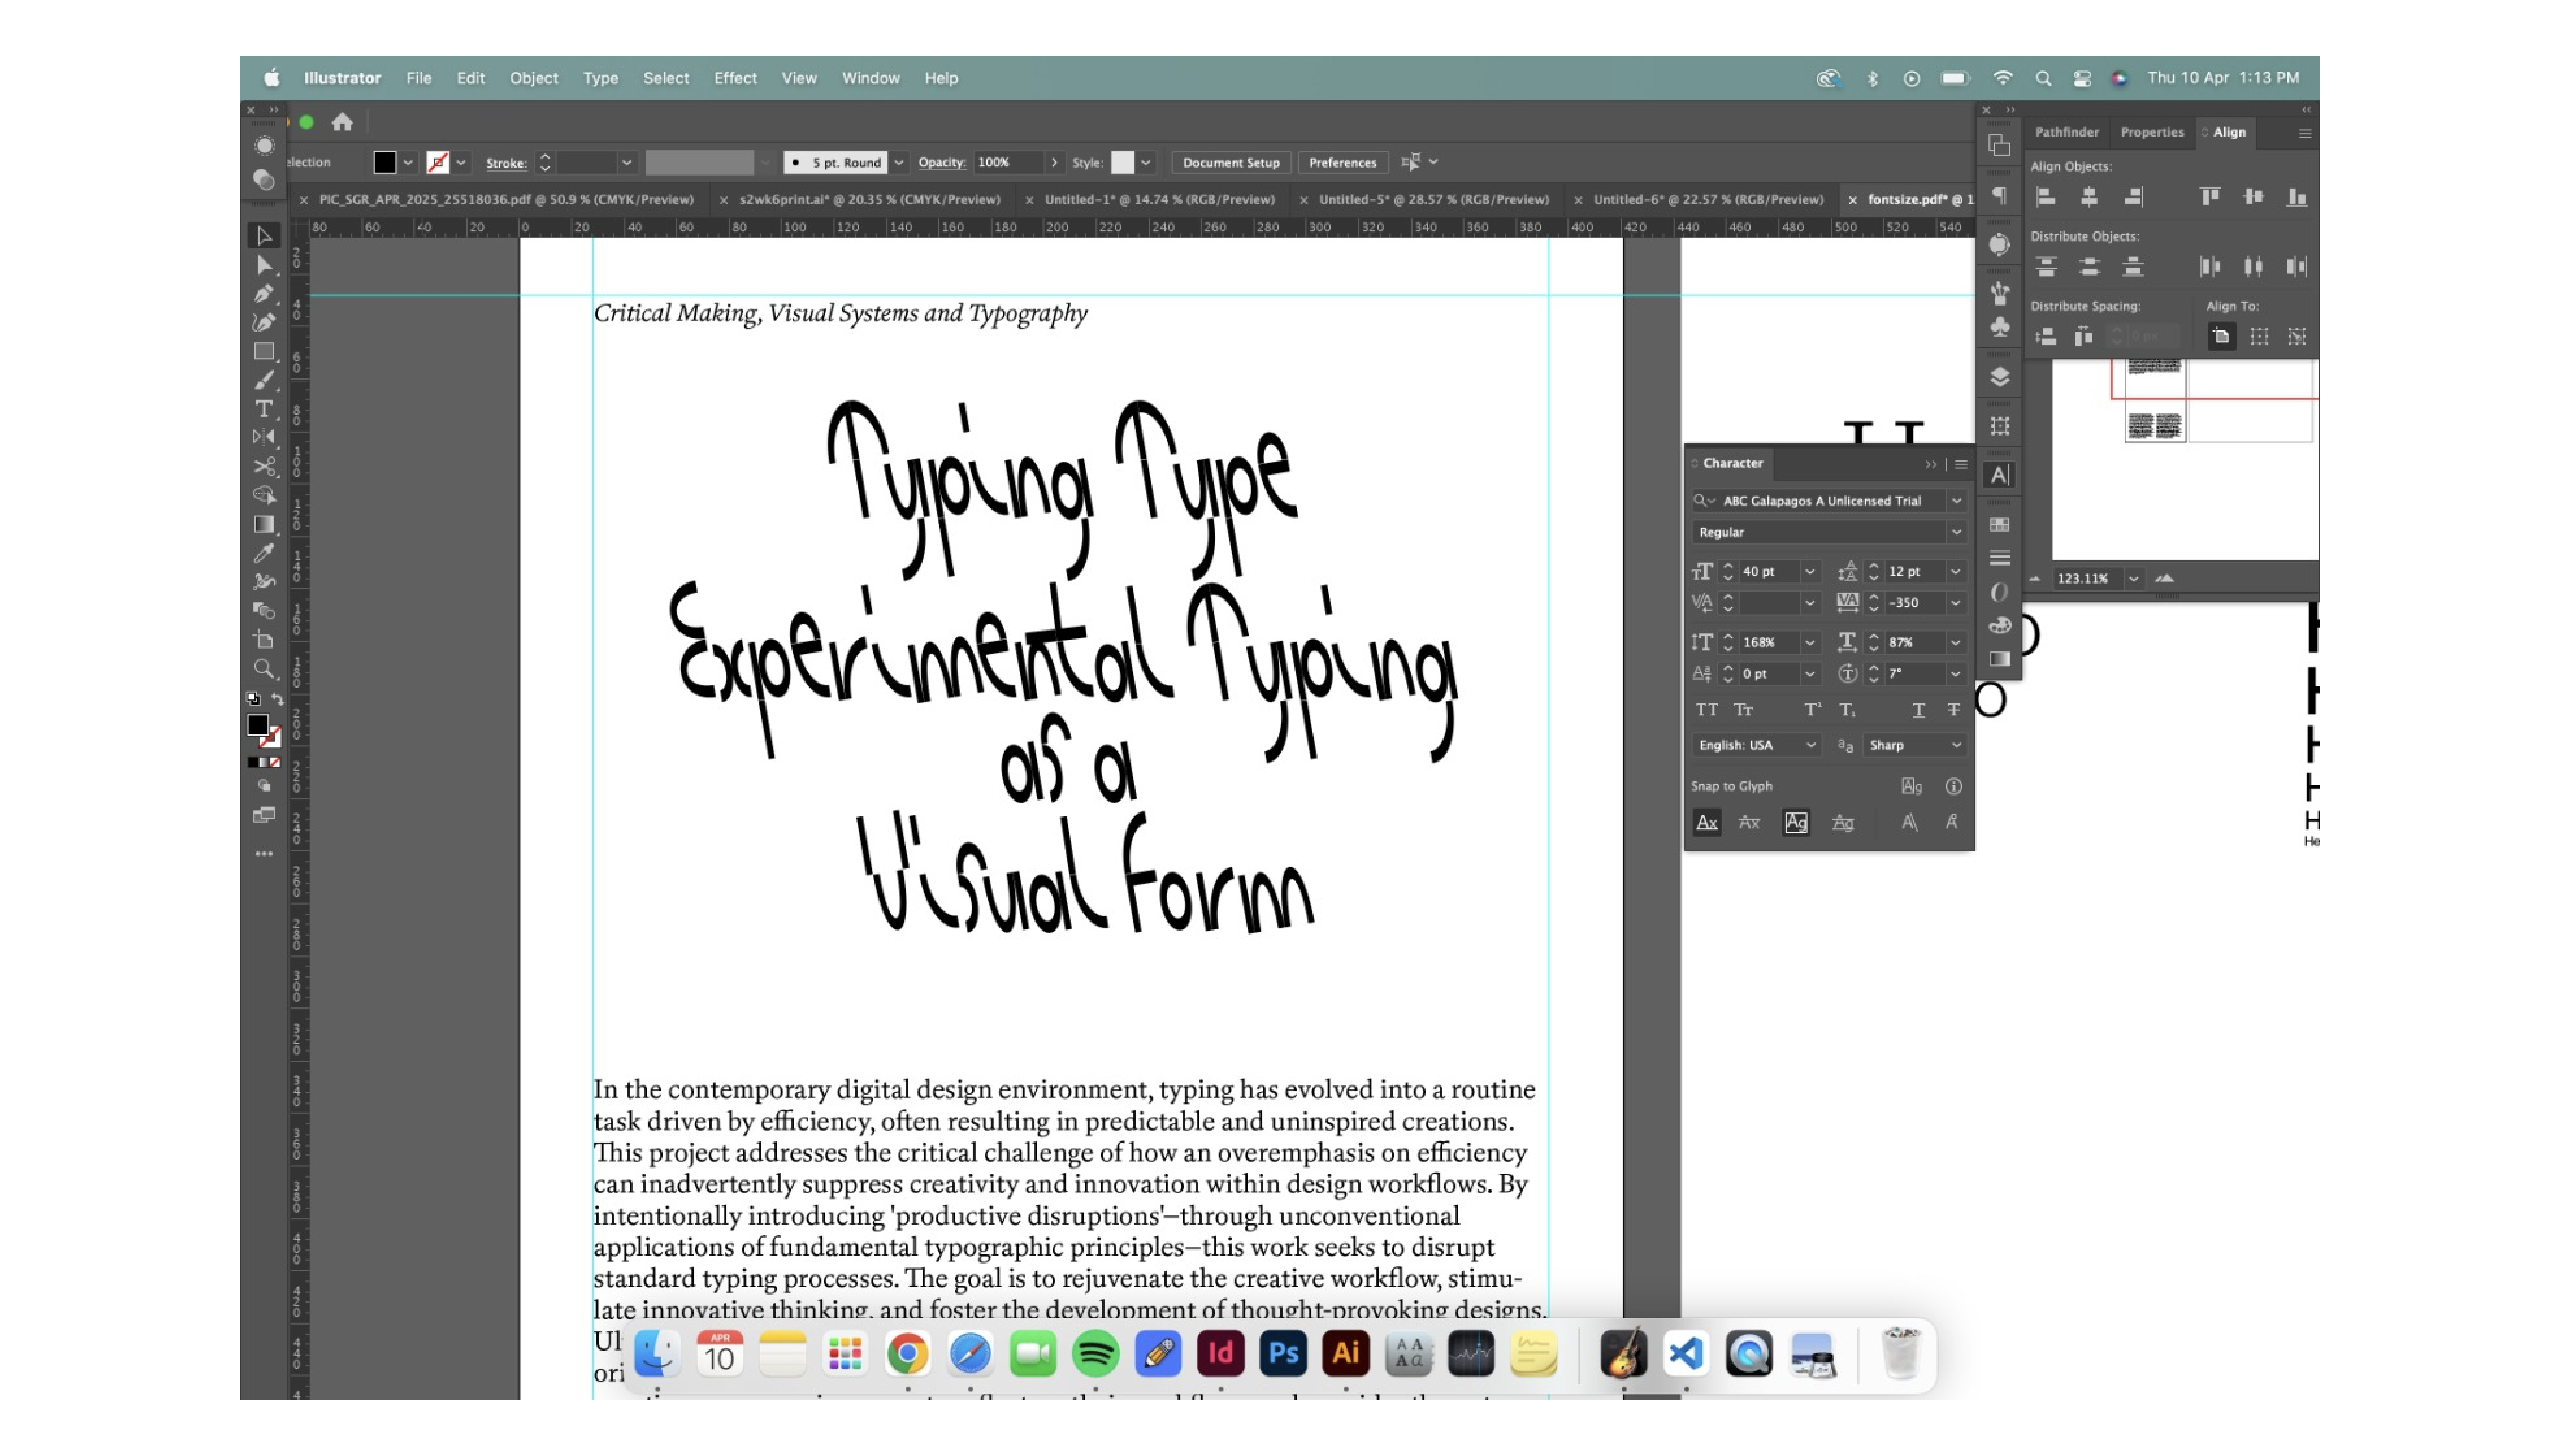2560x1456 pixels.
Task: Open the Window menu
Action: click(870, 78)
